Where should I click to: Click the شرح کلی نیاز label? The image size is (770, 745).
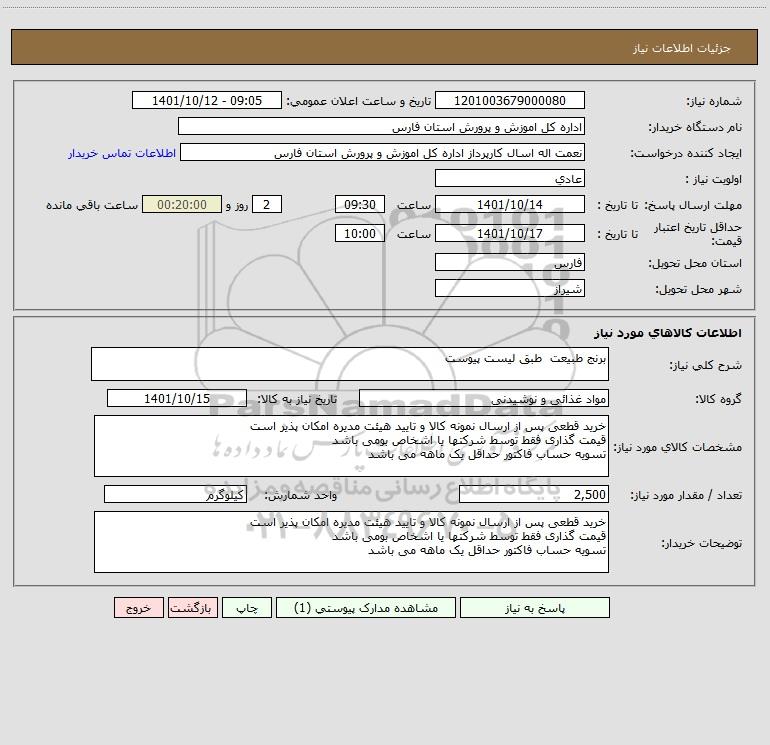(x=706, y=365)
